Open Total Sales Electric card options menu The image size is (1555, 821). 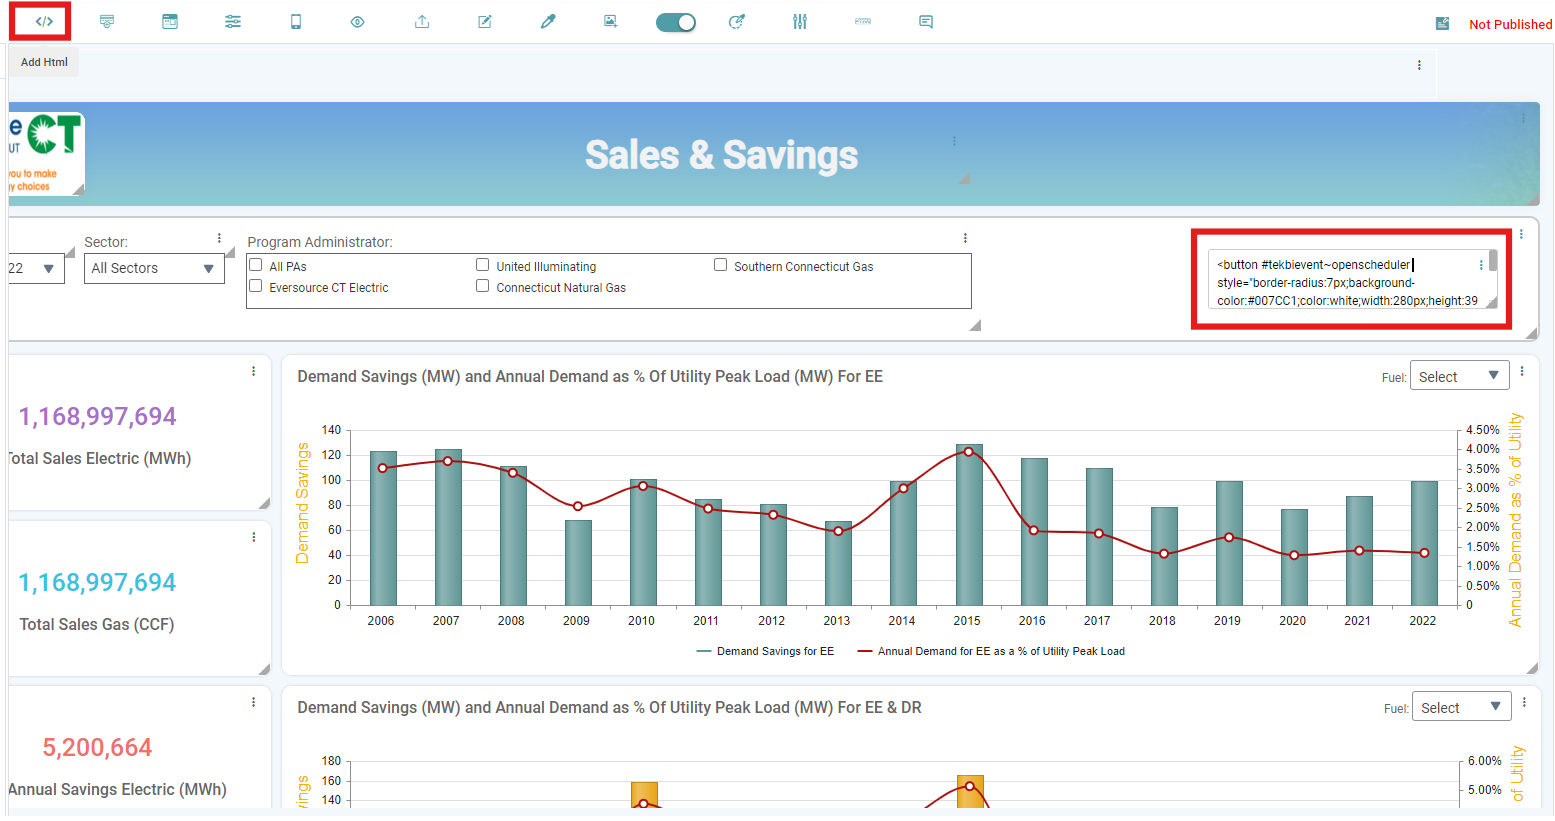point(253,371)
